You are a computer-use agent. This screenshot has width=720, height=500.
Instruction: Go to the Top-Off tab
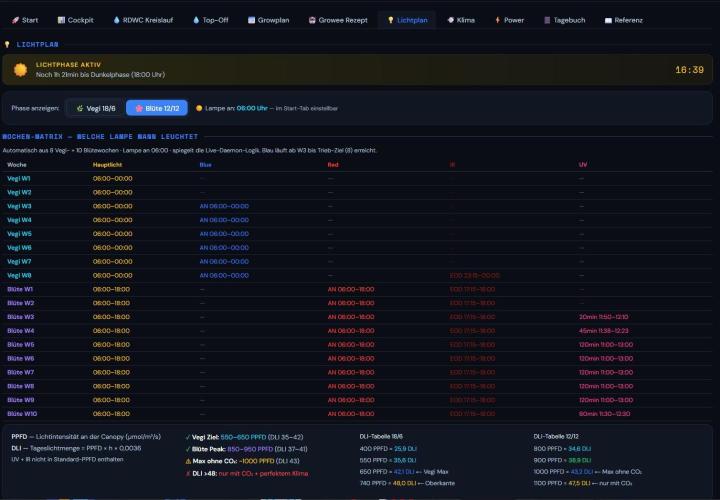[x=210, y=20]
